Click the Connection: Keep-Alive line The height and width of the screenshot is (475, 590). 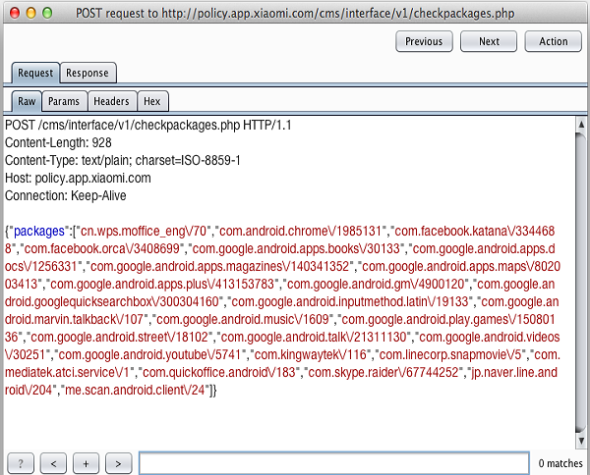(65, 196)
